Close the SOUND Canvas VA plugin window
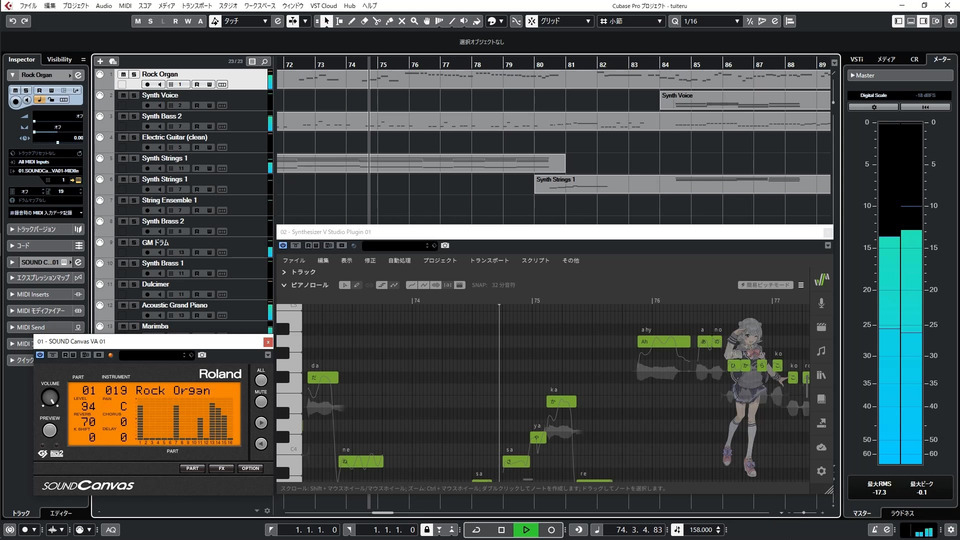960x540 pixels. coord(268,342)
